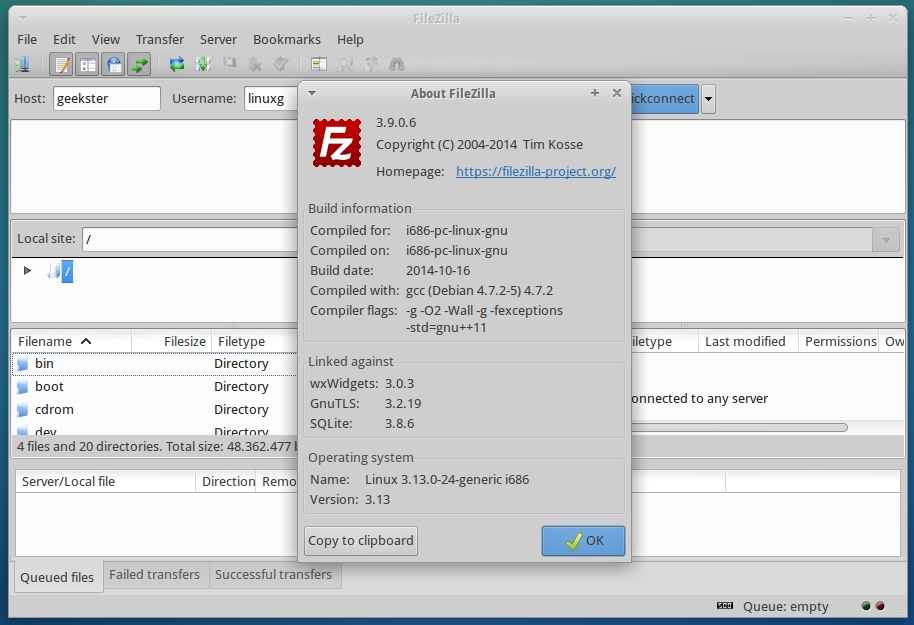Viewport: 914px width, 625px height.
Task: Click the root folder icon in local tree
Action: [54, 271]
